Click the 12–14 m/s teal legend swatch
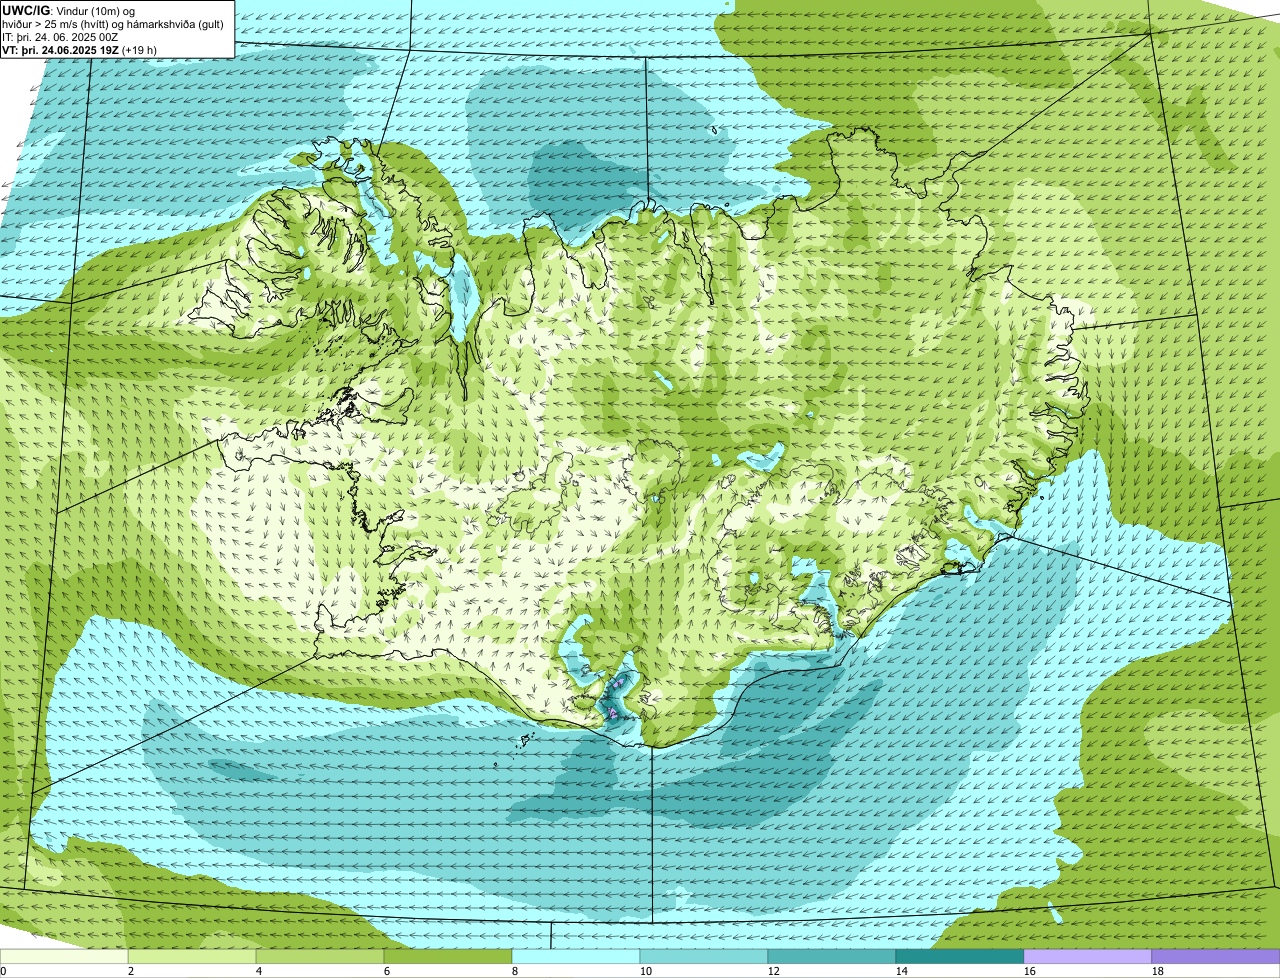The width and height of the screenshot is (1280, 978). pyautogui.click(x=832, y=957)
